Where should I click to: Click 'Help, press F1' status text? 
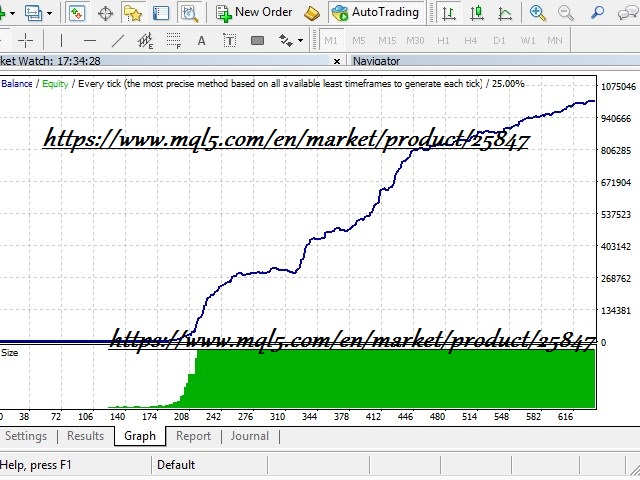click(36, 465)
